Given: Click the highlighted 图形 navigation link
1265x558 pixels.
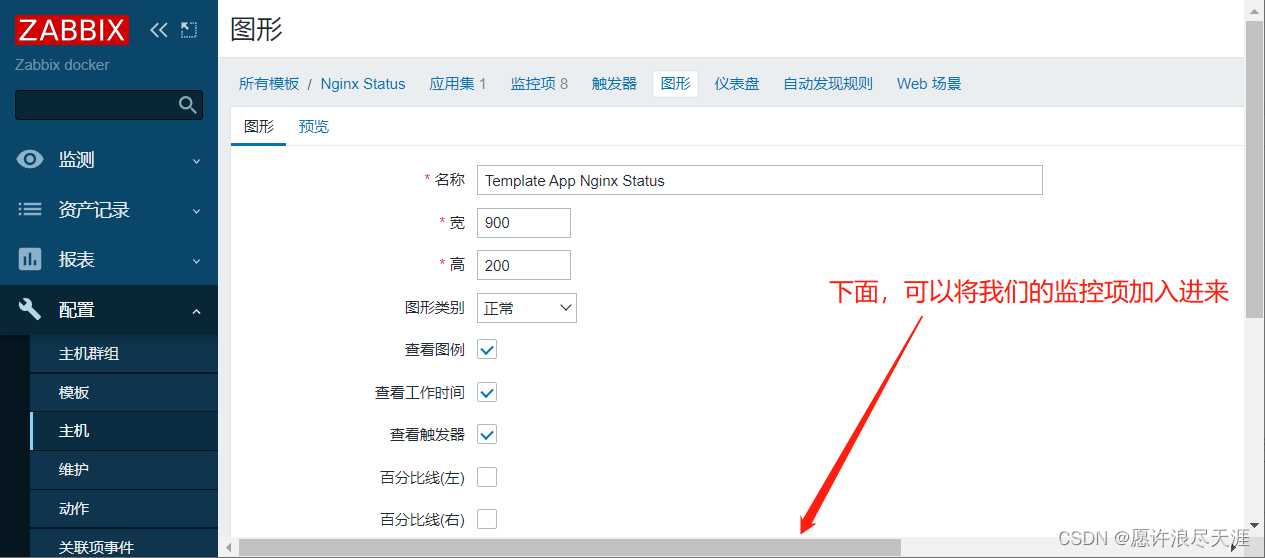Looking at the screenshot, I should pos(676,84).
